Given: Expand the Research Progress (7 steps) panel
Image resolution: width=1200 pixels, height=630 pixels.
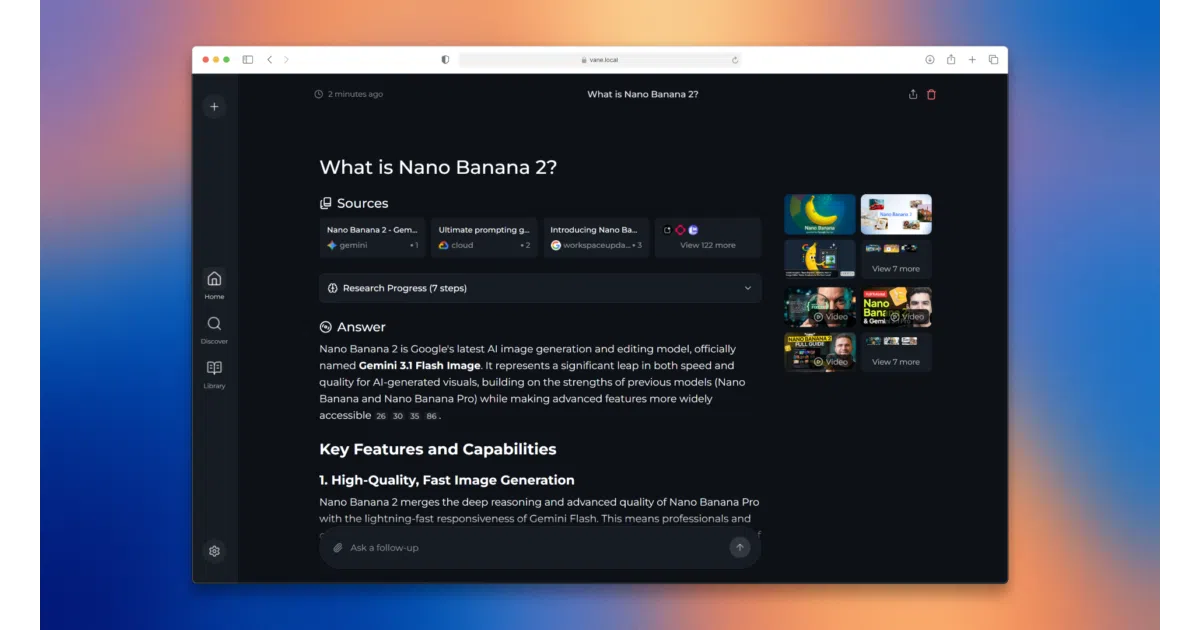Looking at the screenshot, I should (540, 288).
